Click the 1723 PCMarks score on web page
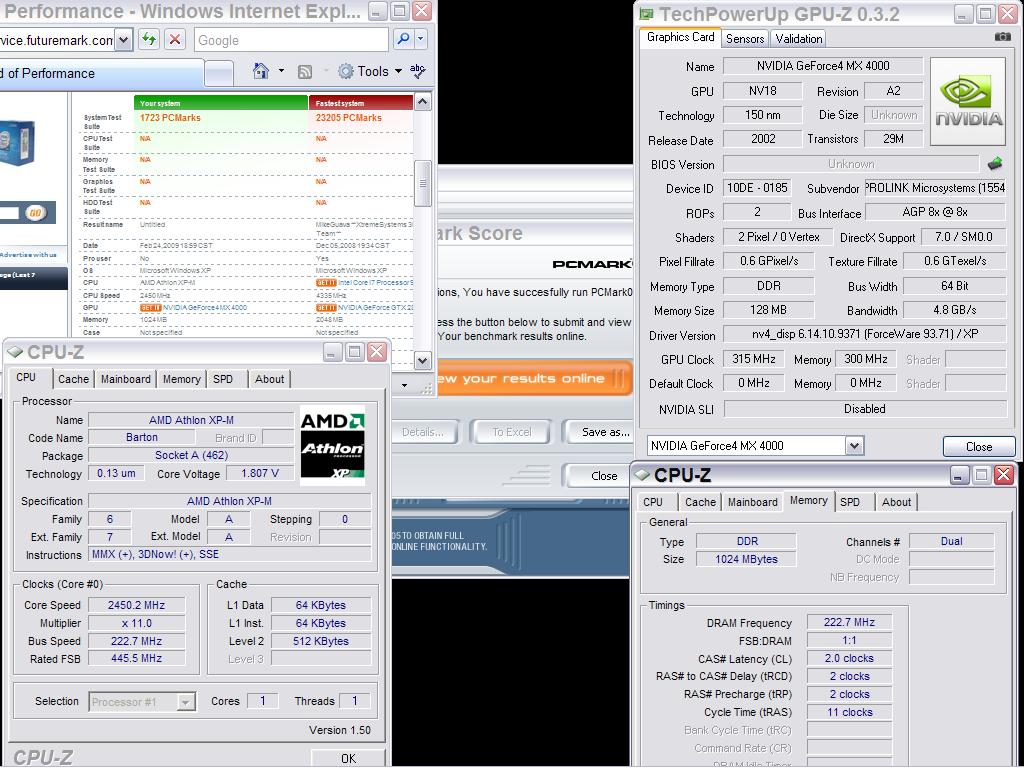 pyautogui.click(x=170, y=118)
